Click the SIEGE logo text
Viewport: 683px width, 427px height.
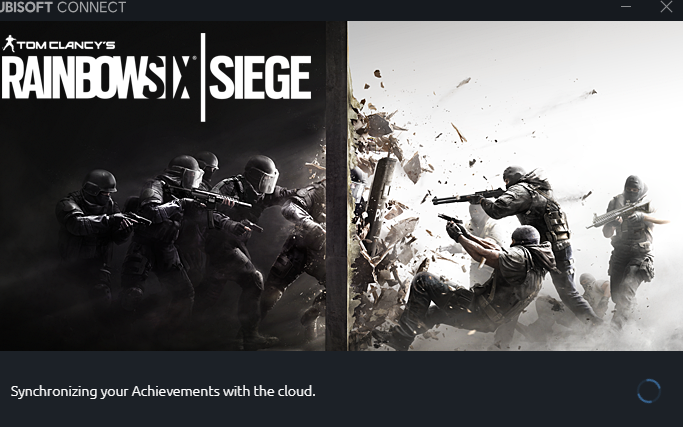pos(260,78)
